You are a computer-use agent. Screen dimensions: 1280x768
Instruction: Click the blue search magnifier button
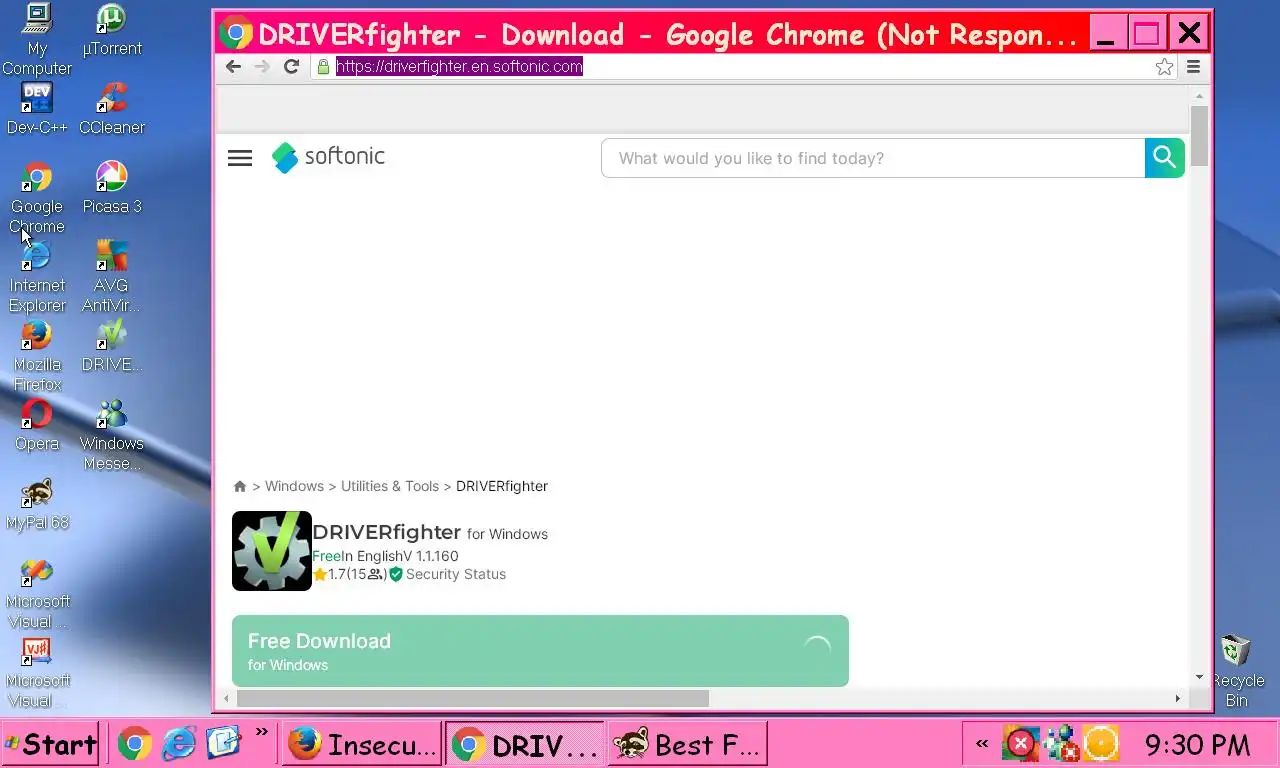1164,158
